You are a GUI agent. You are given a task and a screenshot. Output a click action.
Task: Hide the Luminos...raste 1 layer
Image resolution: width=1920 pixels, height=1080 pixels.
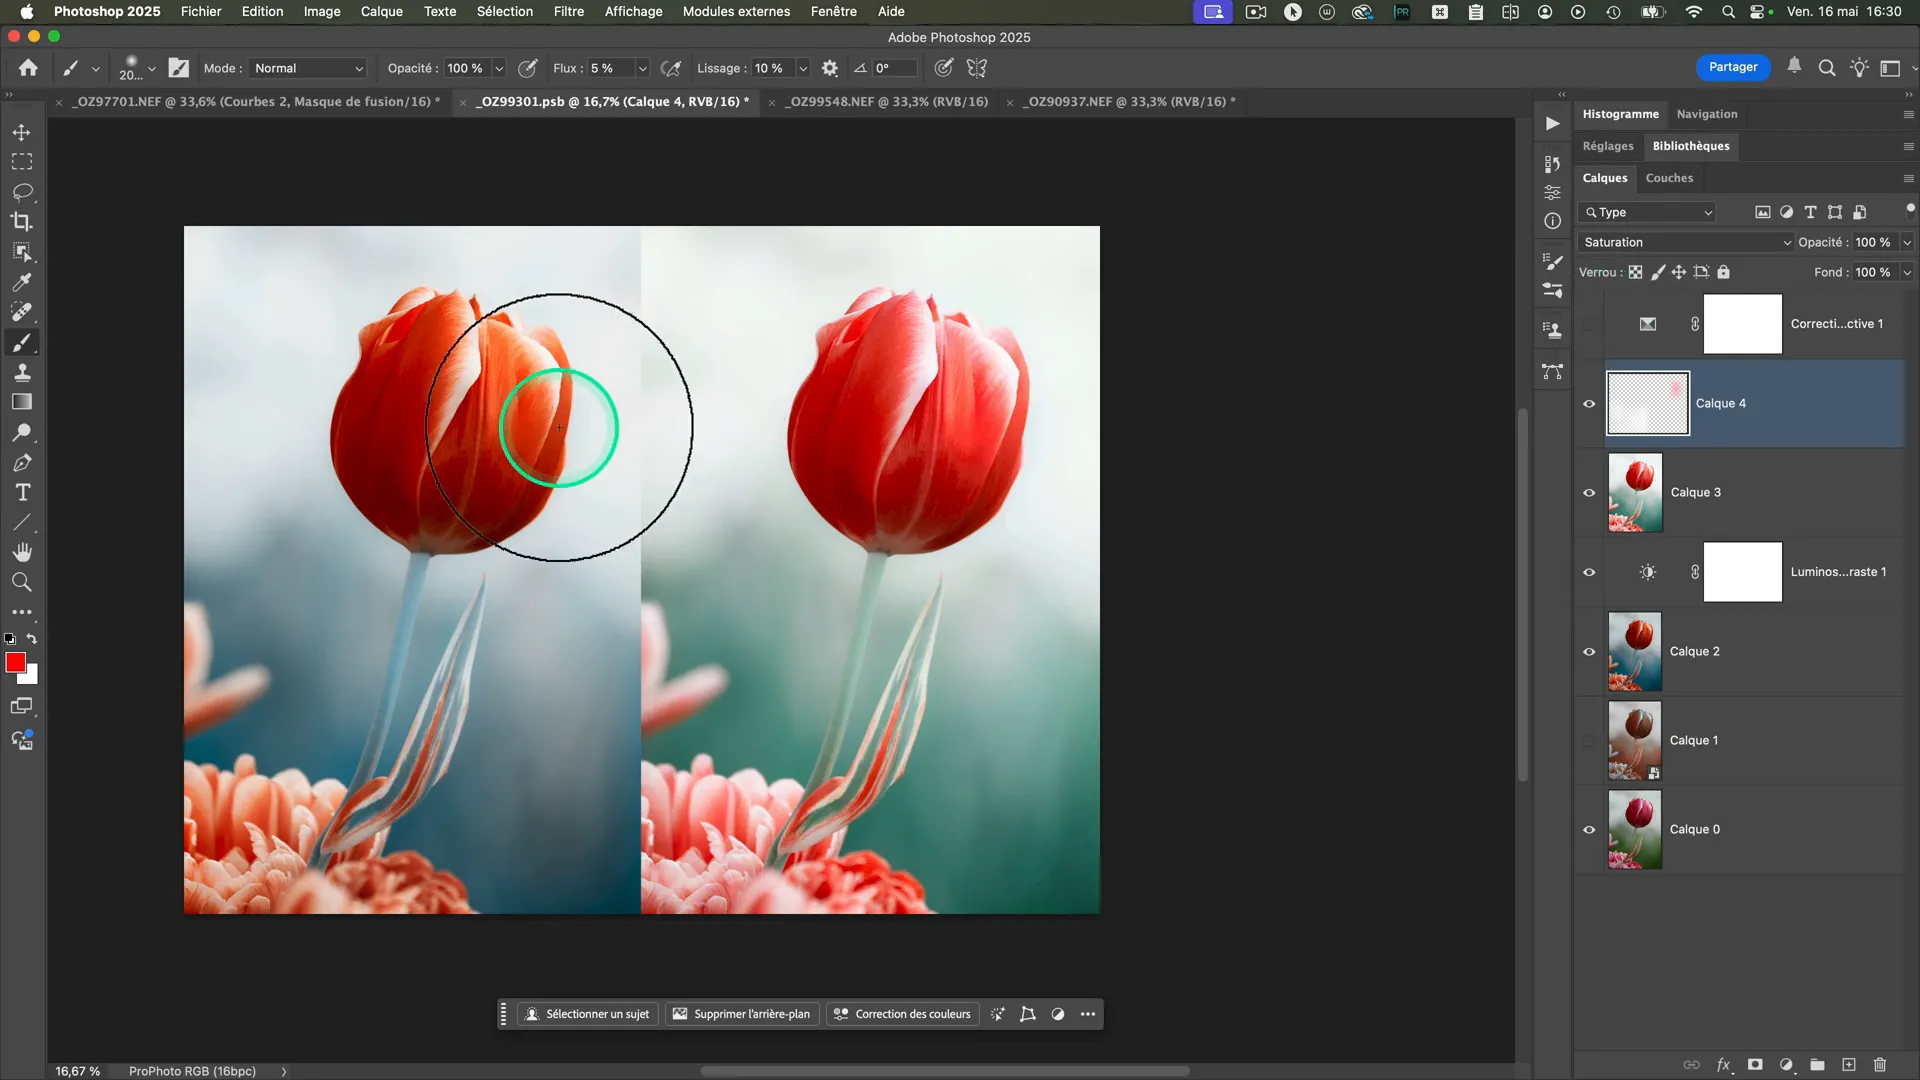pos(1589,572)
